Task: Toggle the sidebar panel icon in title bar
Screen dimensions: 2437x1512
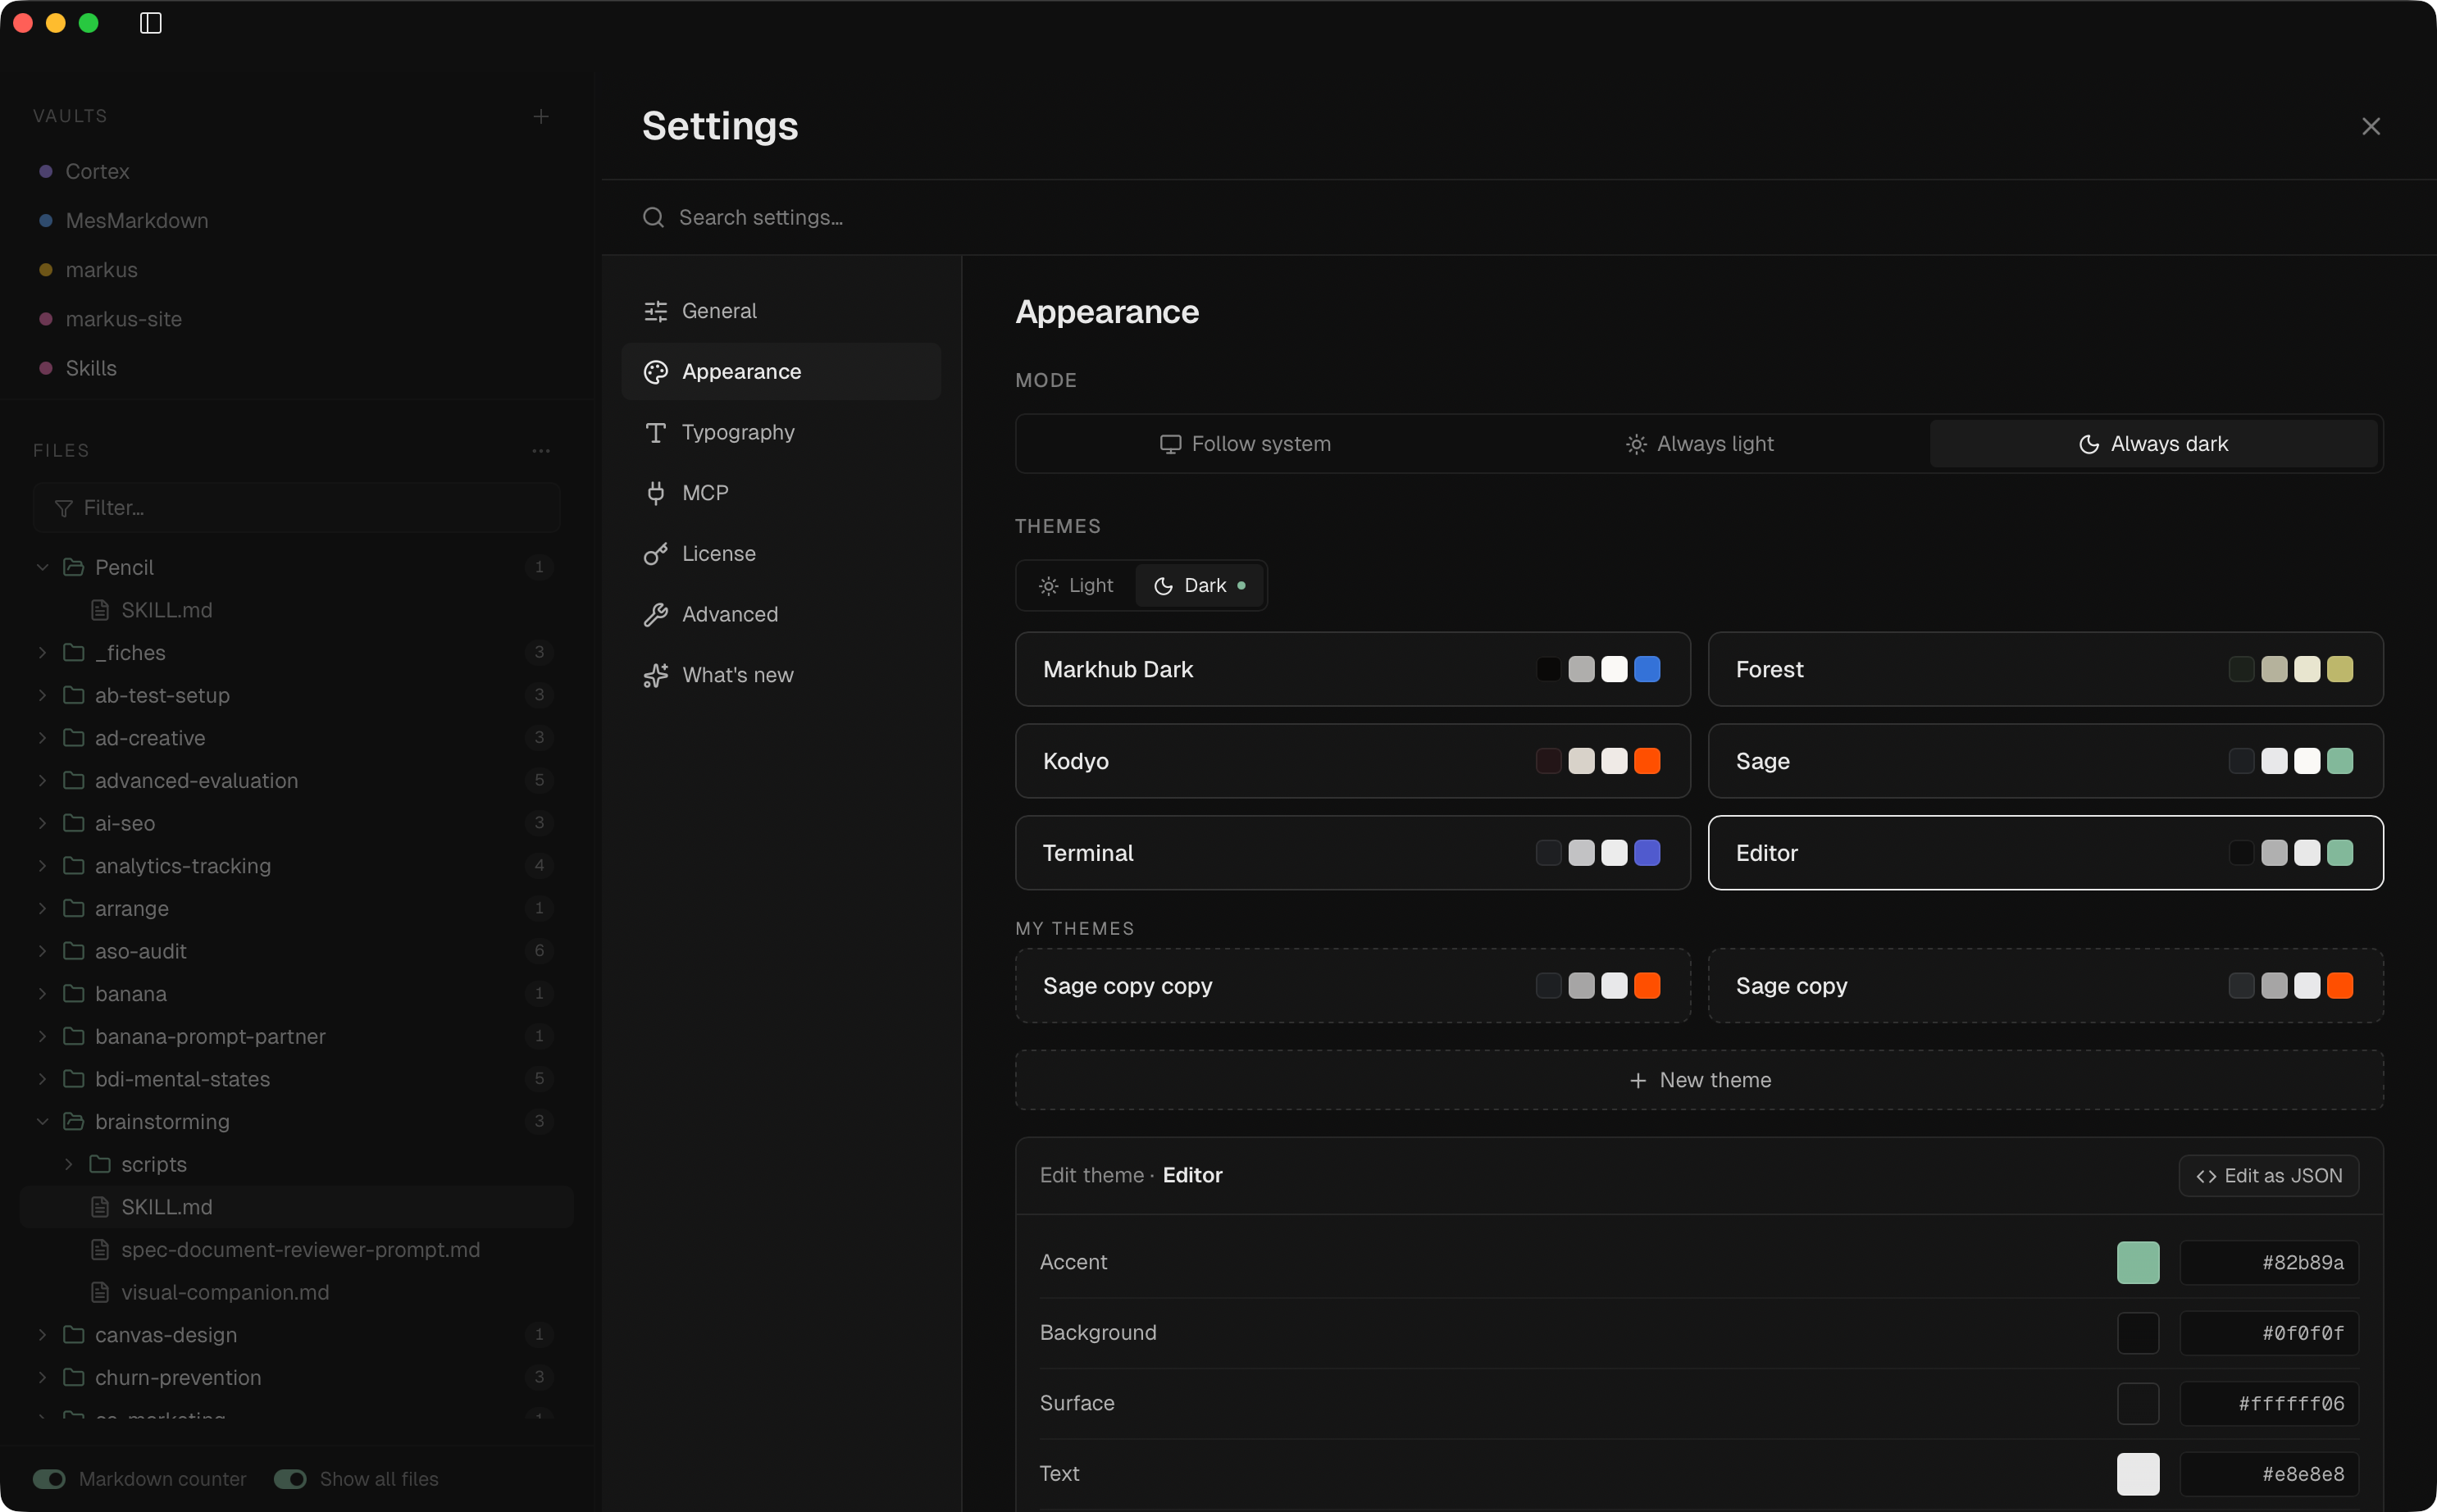Action: (150, 23)
